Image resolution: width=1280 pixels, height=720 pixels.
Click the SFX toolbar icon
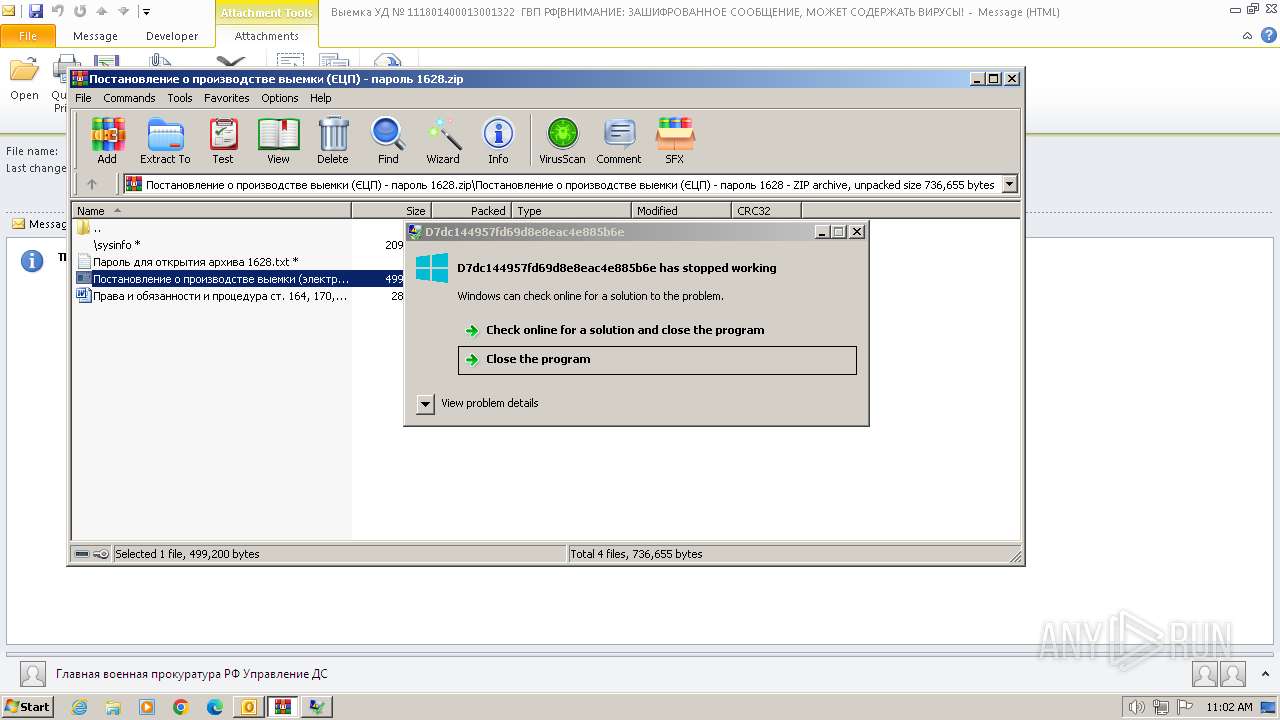click(x=675, y=140)
